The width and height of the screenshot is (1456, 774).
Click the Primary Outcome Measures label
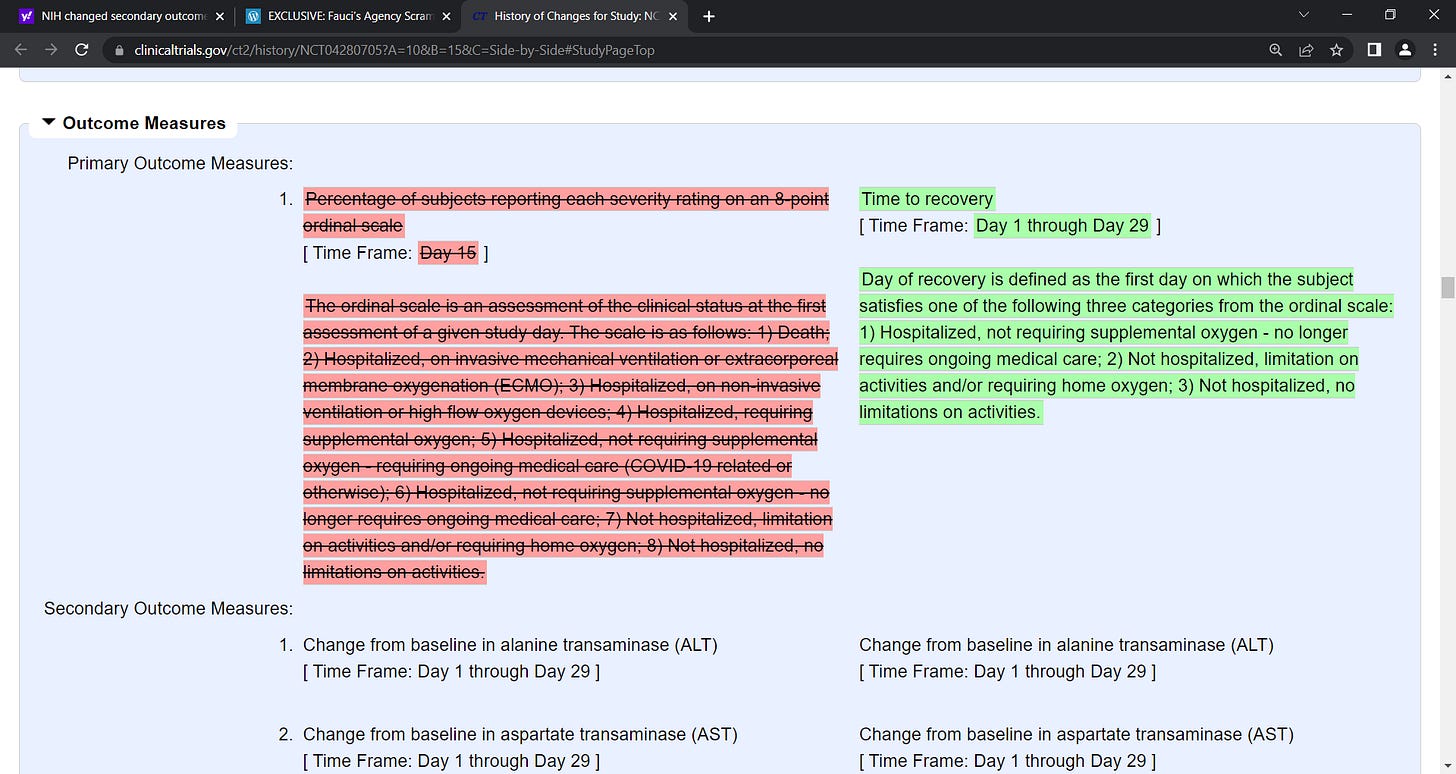click(x=180, y=163)
